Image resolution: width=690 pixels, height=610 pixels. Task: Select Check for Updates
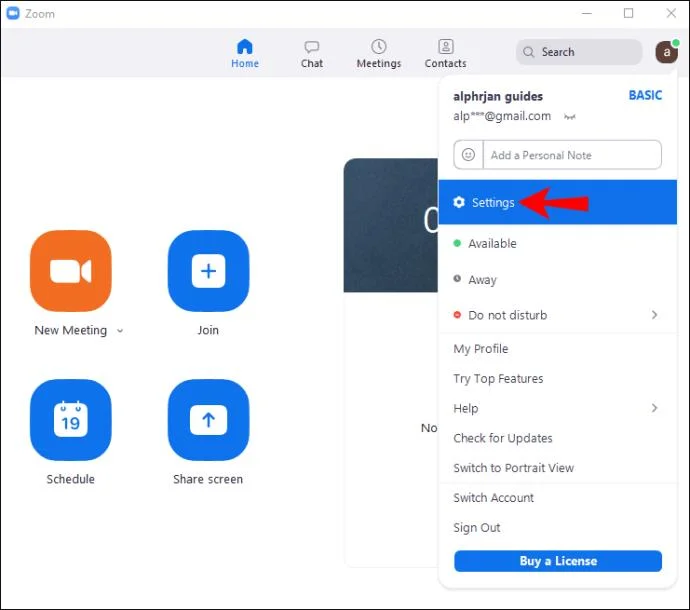558,438
